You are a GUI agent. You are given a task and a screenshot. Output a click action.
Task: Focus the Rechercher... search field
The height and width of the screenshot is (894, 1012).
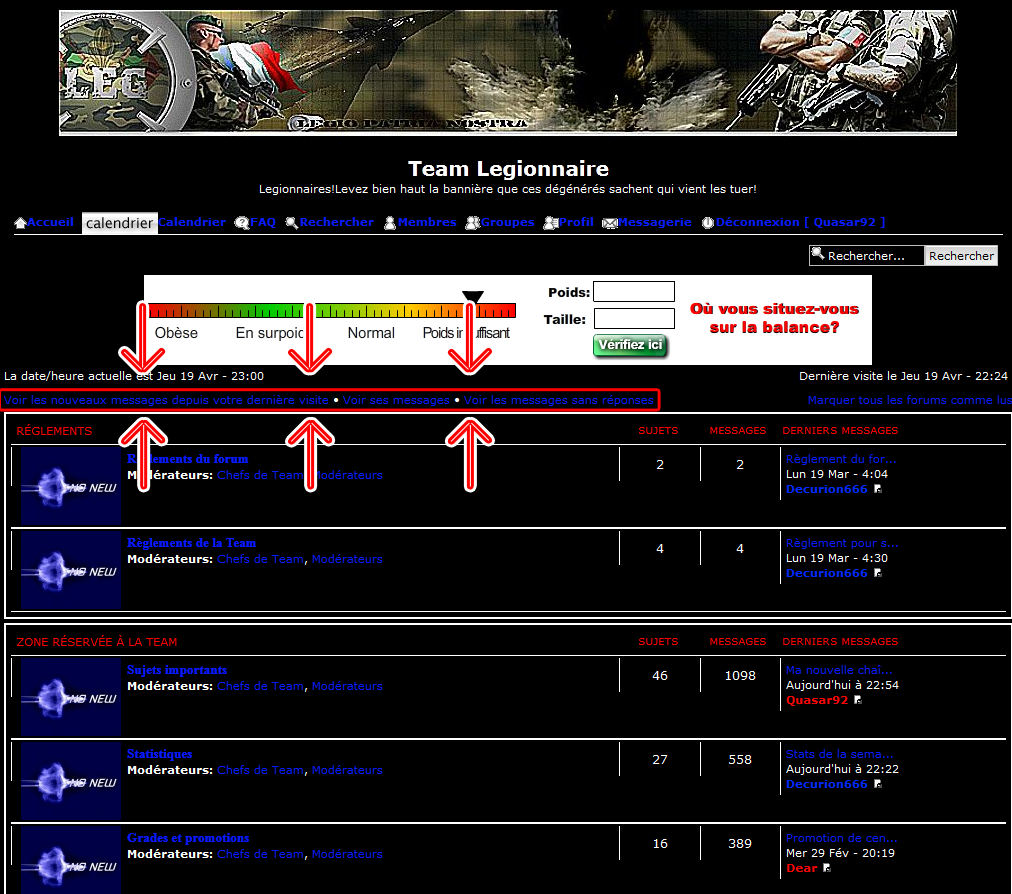tap(867, 256)
